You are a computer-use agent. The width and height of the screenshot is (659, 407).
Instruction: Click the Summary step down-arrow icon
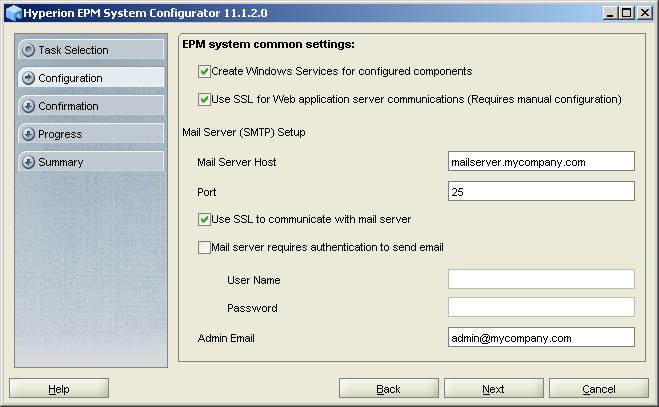[28, 162]
